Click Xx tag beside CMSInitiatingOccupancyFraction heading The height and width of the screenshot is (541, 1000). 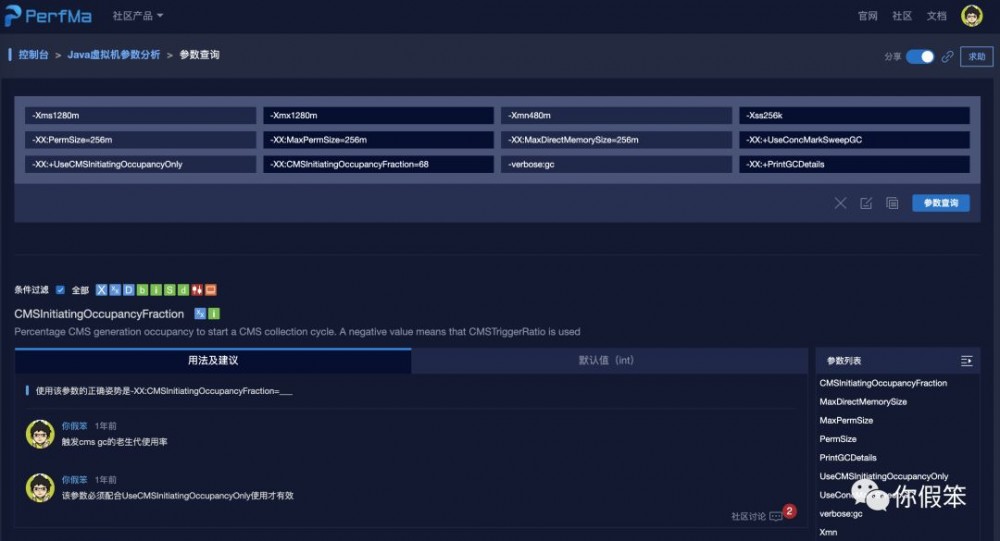point(200,313)
